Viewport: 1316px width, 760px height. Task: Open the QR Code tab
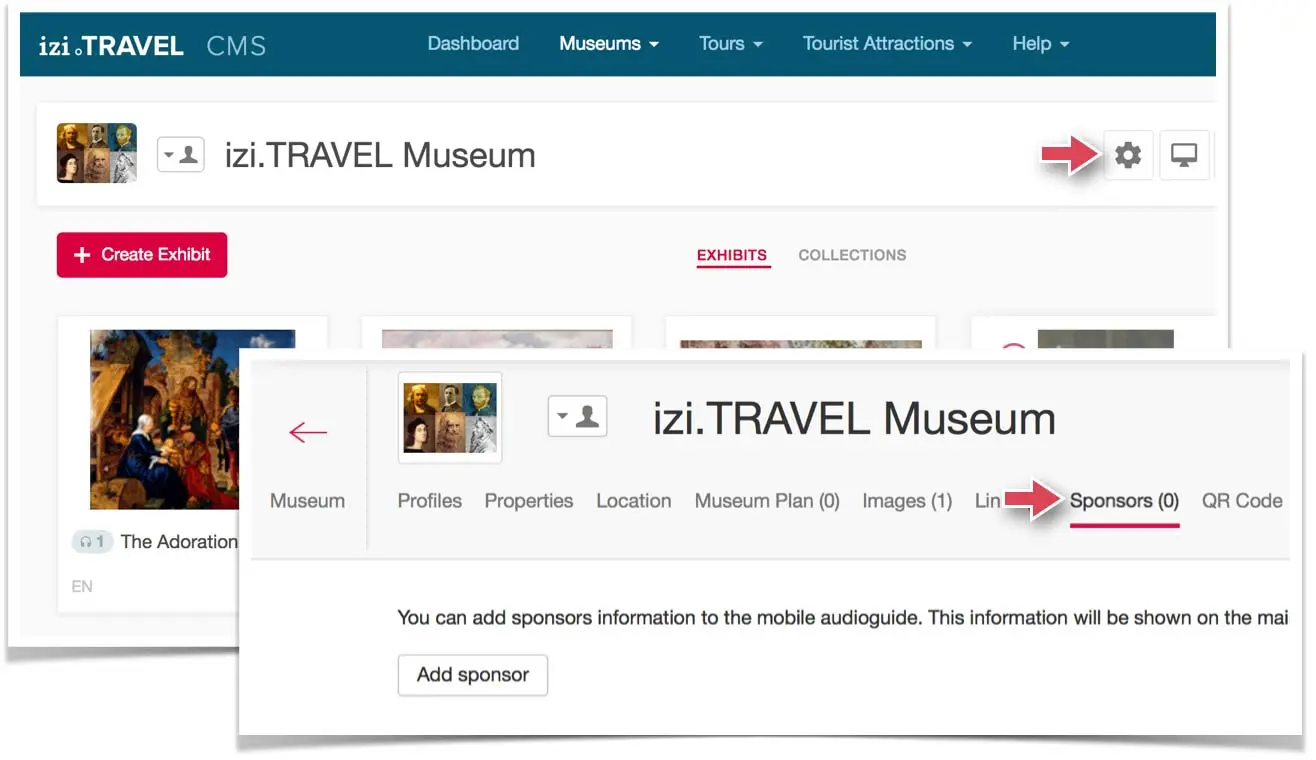[x=1242, y=501]
